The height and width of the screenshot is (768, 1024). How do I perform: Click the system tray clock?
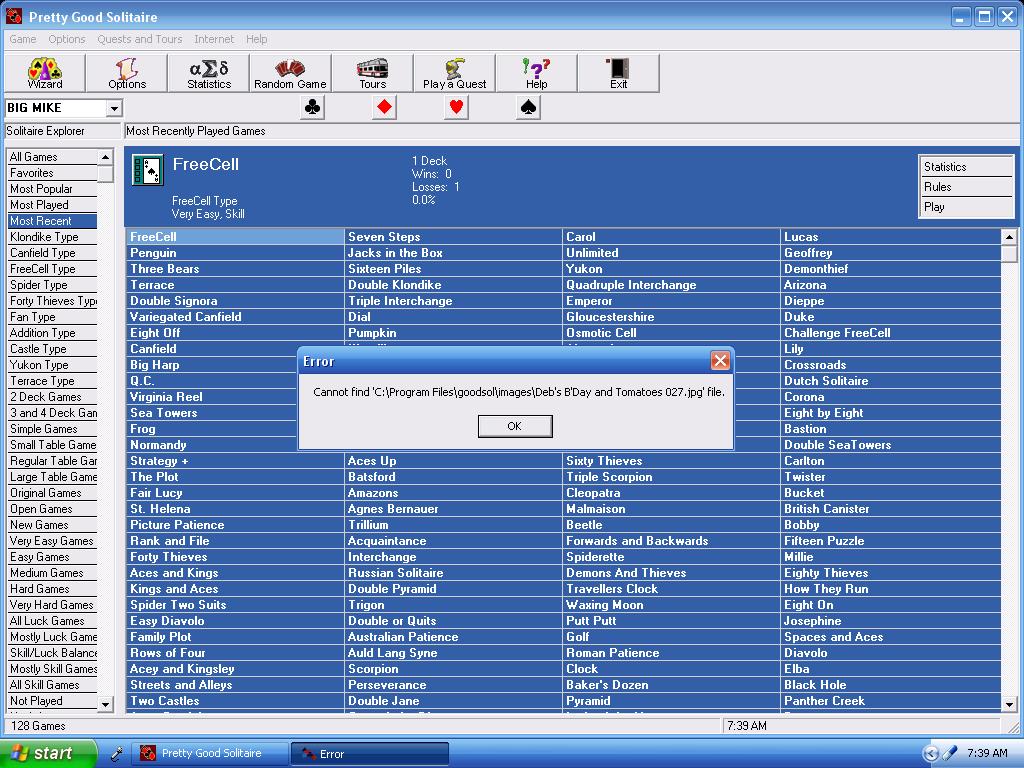[987, 753]
